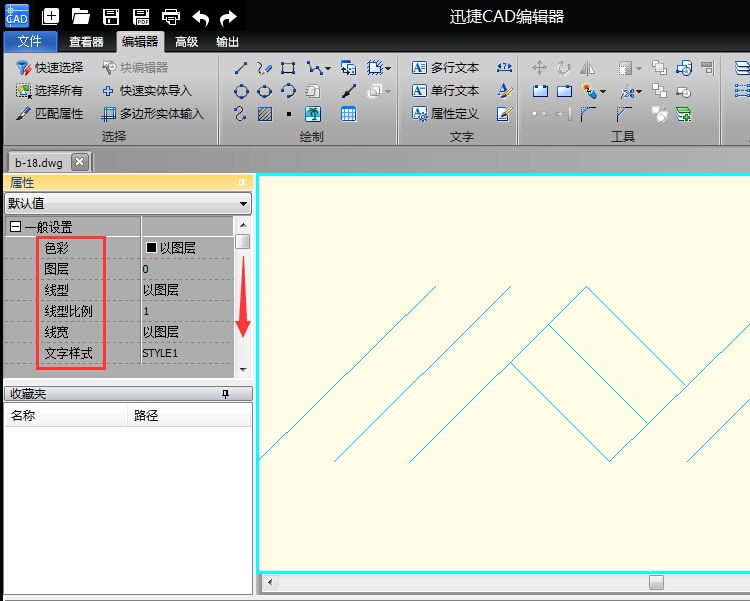Choose the Hatch fill tool
The image size is (750, 601).
pyautogui.click(x=264, y=114)
